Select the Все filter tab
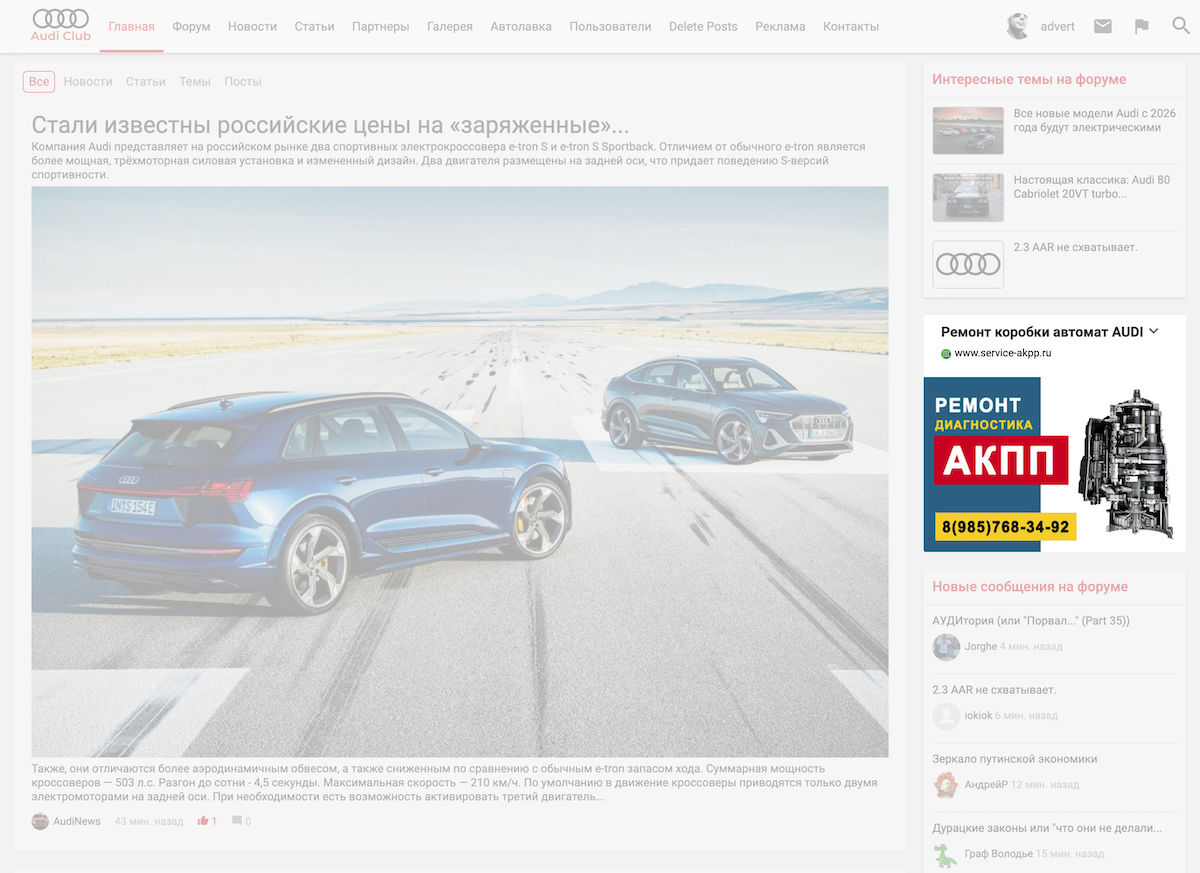Viewport: 1200px width, 873px height. coord(39,82)
